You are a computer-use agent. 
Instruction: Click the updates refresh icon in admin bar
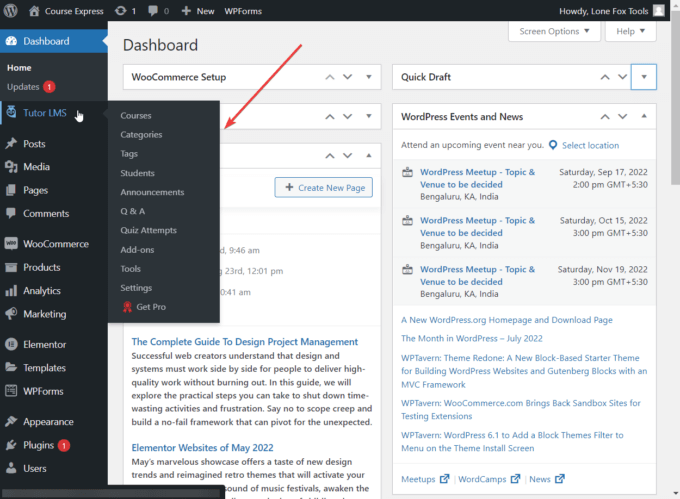121,11
